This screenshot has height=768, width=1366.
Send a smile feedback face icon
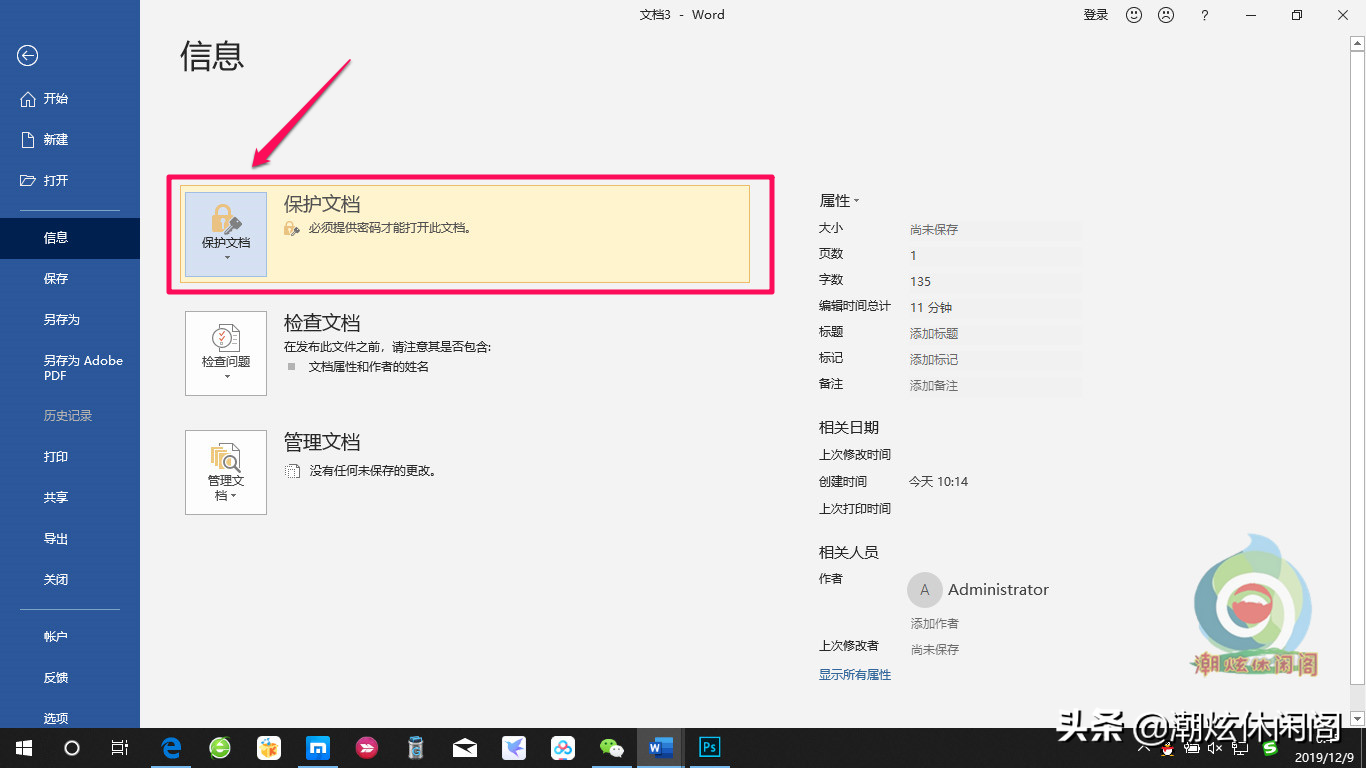[1134, 15]
